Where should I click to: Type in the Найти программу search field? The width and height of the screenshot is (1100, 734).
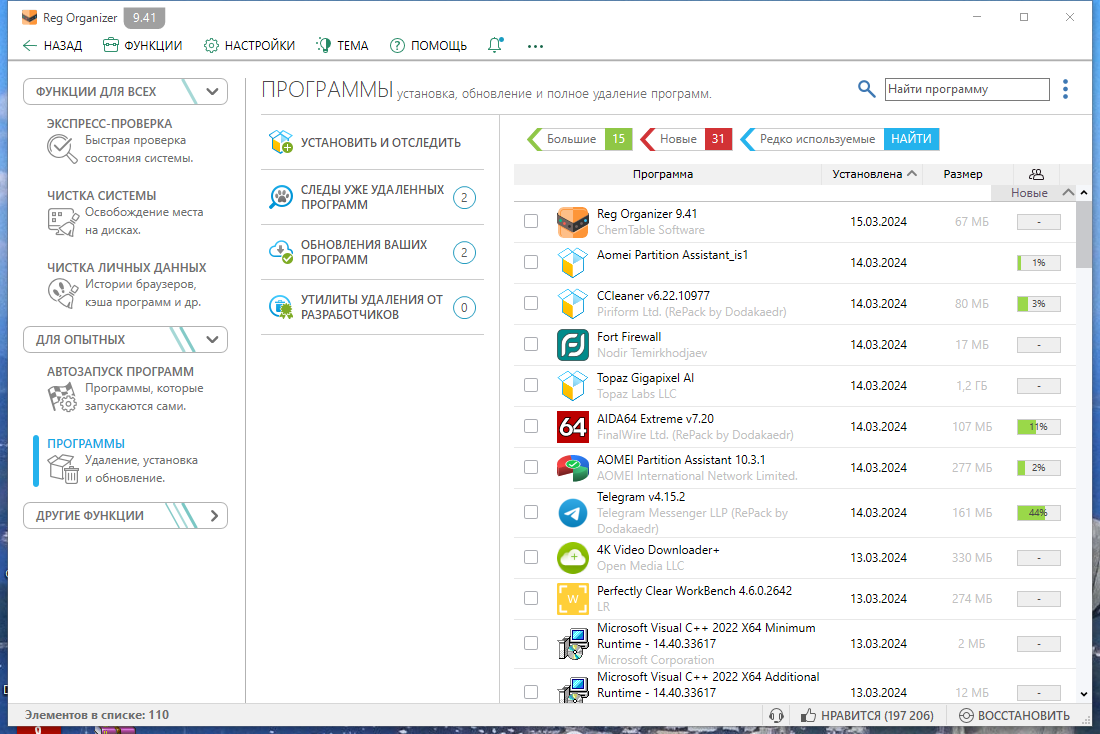966,89
